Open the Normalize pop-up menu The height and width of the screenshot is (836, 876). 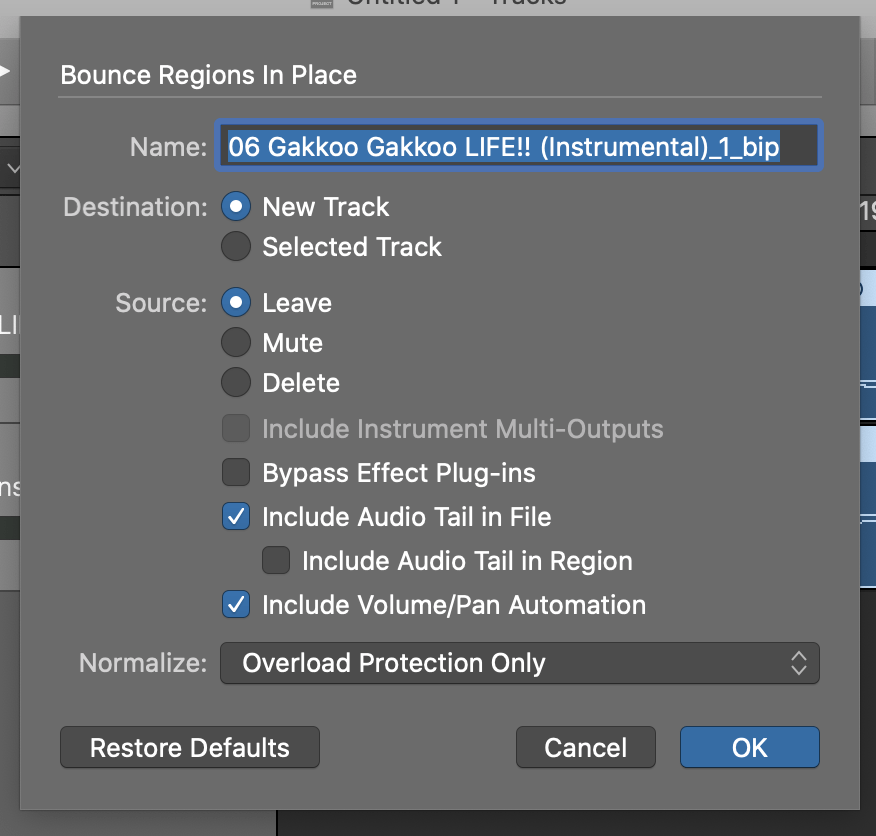(519, 663)
